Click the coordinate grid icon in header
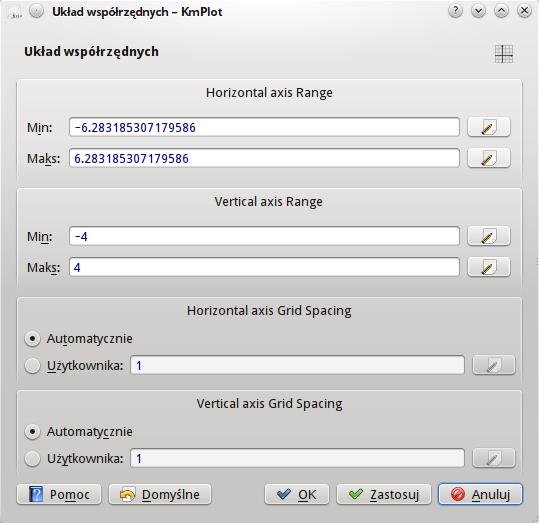This screenshot has width=539, height=523. pyautogui.click(x=504, y=54)
